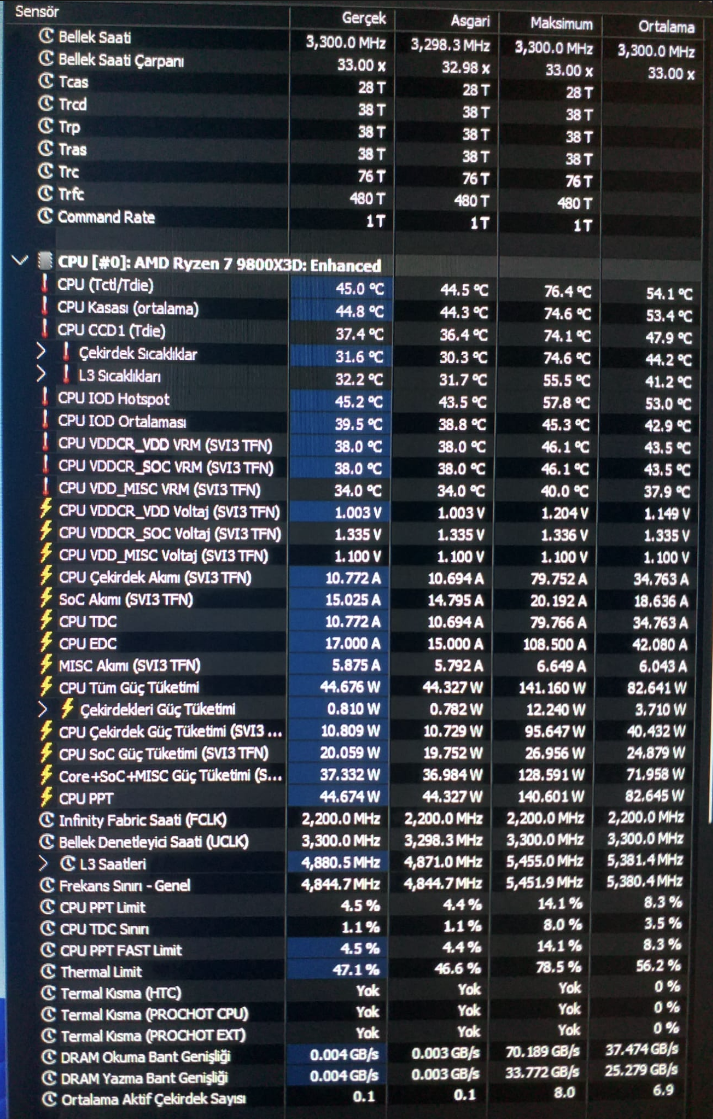The height and width of the screenshot is (1119, 713).
Task: Click the thermometer icon beside CPU VDDCR_SOC VRM
Action: [x=46, y=467]
